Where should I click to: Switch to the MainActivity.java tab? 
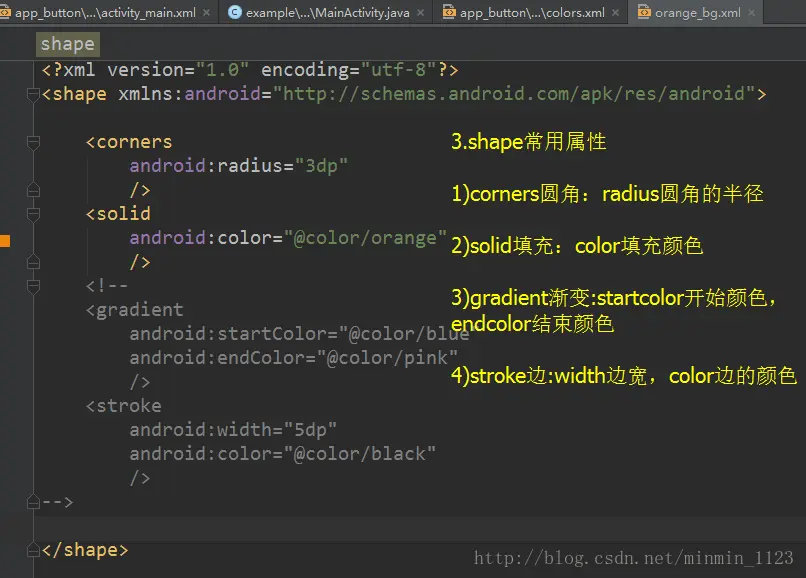(x=327, y=13)
